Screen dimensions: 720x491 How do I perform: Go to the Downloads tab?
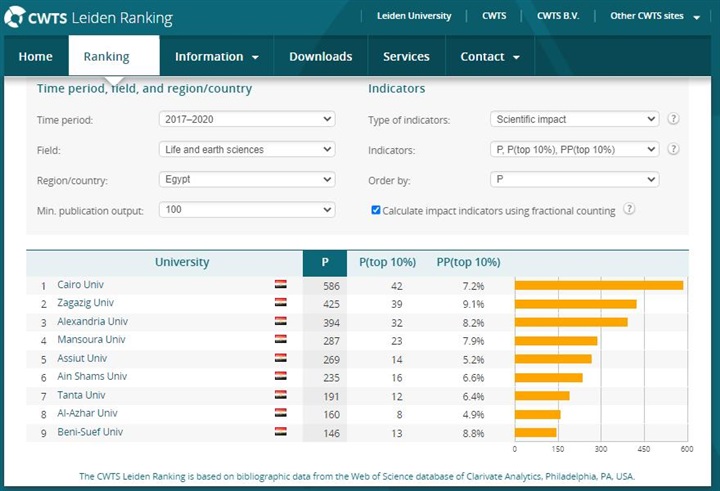(320, 57)
